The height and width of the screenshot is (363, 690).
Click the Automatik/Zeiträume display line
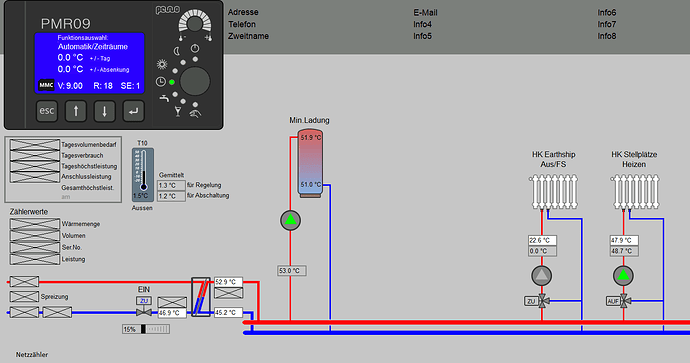(93, 47)
